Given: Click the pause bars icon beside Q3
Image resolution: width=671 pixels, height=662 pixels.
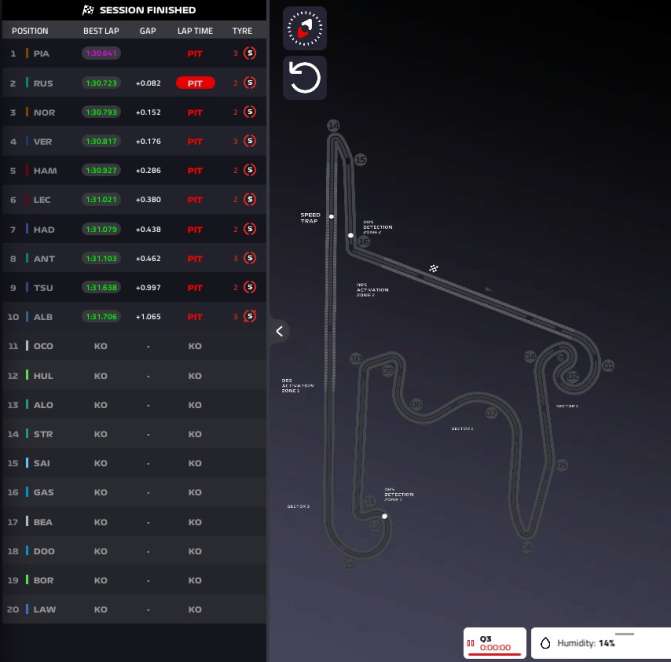Looking at the screenshot, I should point(471,643).
